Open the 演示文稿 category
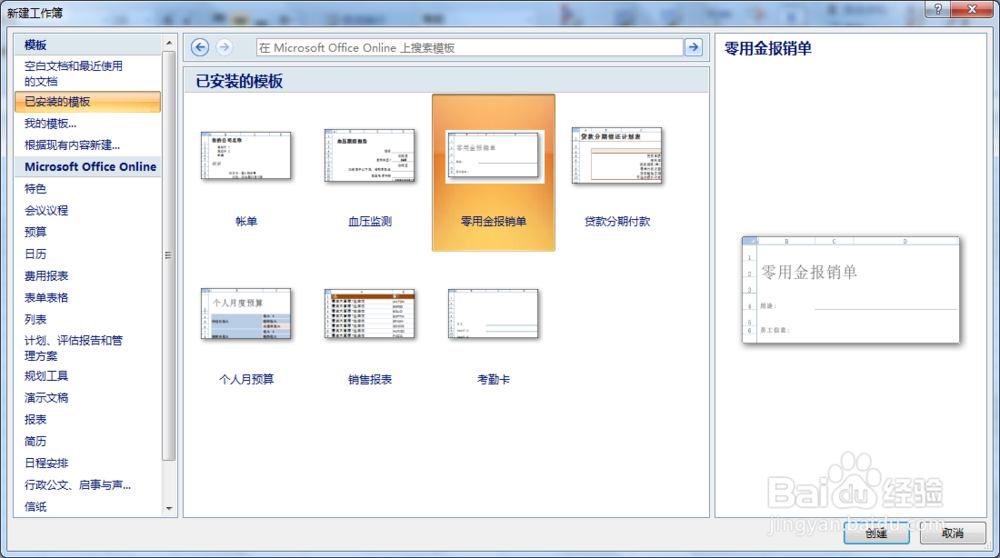This screenshot has height=558, width=1000. coord(46,397)
